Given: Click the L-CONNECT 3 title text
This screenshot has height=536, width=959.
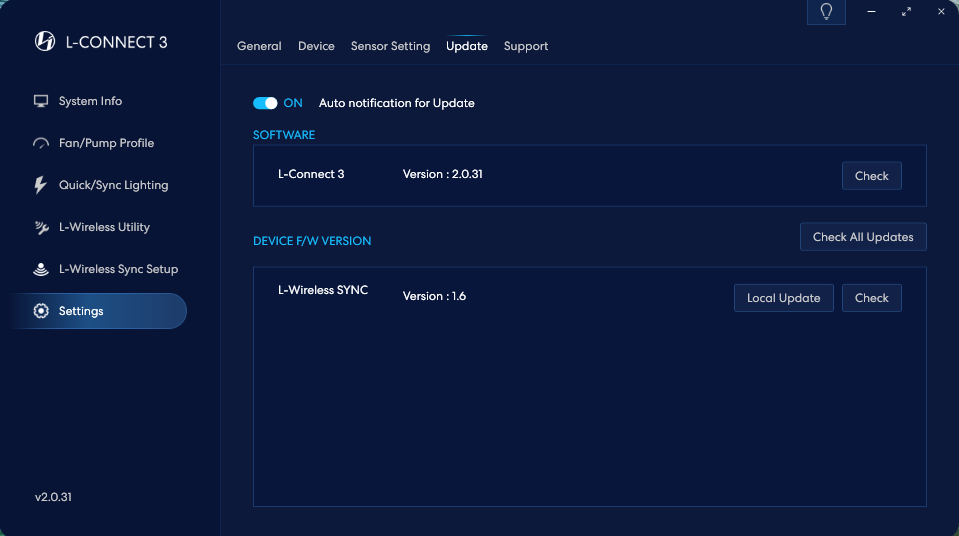Looking at the screenshot, I should [x=116, y=42].
